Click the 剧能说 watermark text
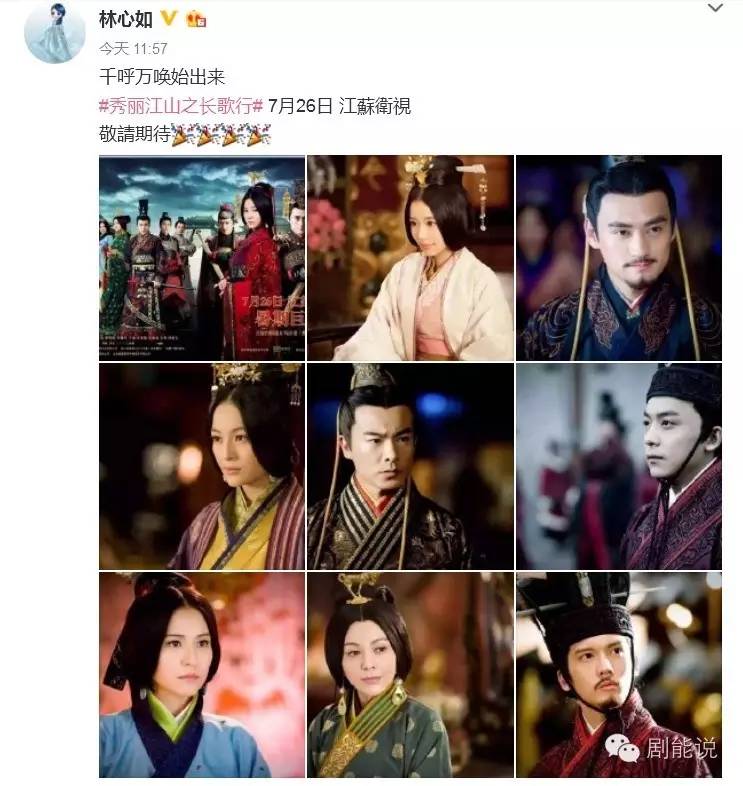Screen dimensions: 743x786 coord(681,748)
